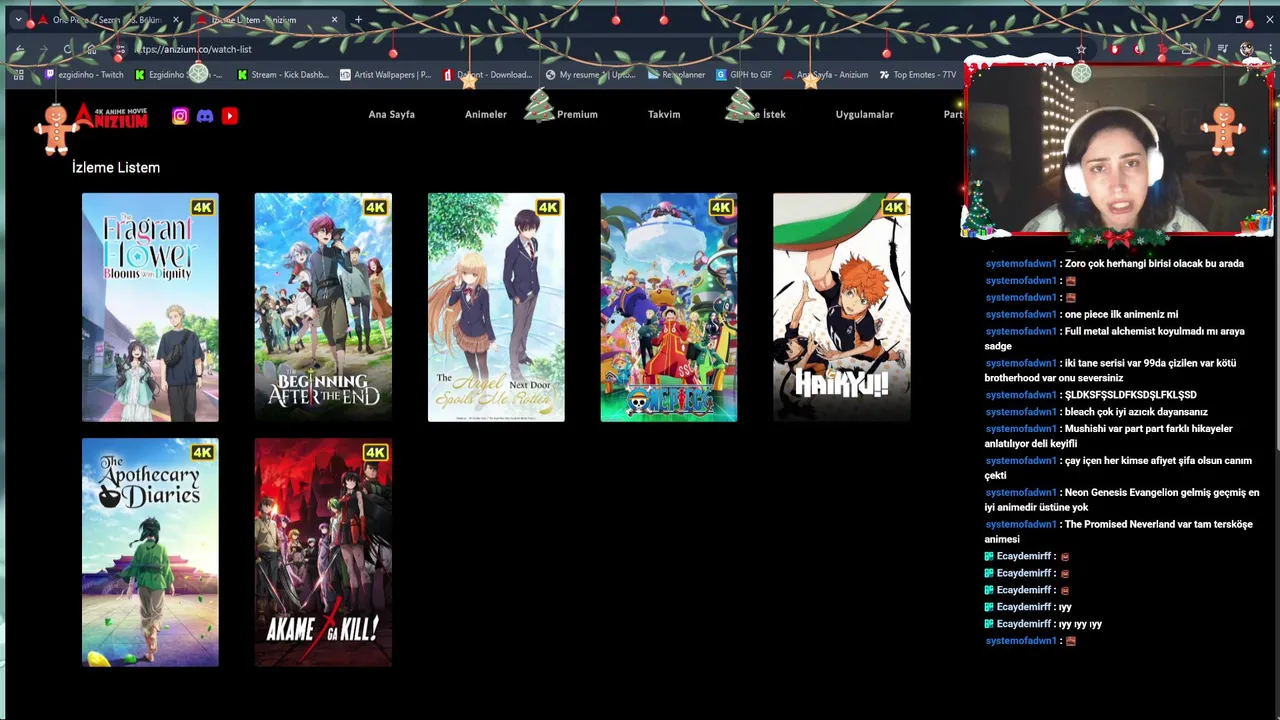Image resolution: width=1280 pixels, height=720 pixels.
Task: Open site info icon beside URL
Action: point(121,49)
